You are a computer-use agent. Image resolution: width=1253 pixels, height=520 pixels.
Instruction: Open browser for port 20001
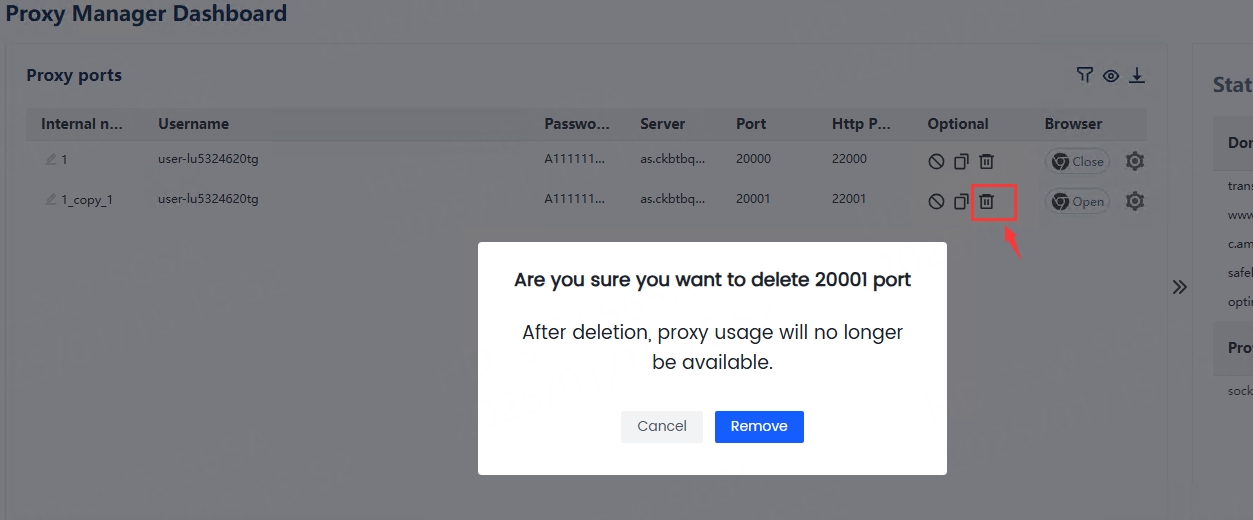1077,201
